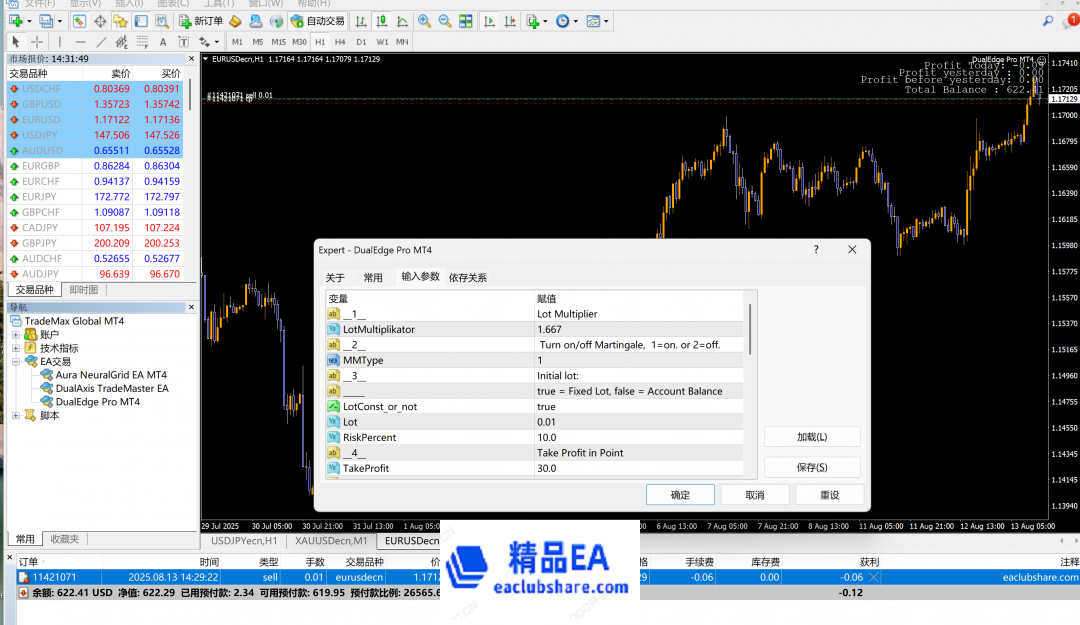Switch timeframe to H4
The image size is (1080, 625).
tap(340, 42)
